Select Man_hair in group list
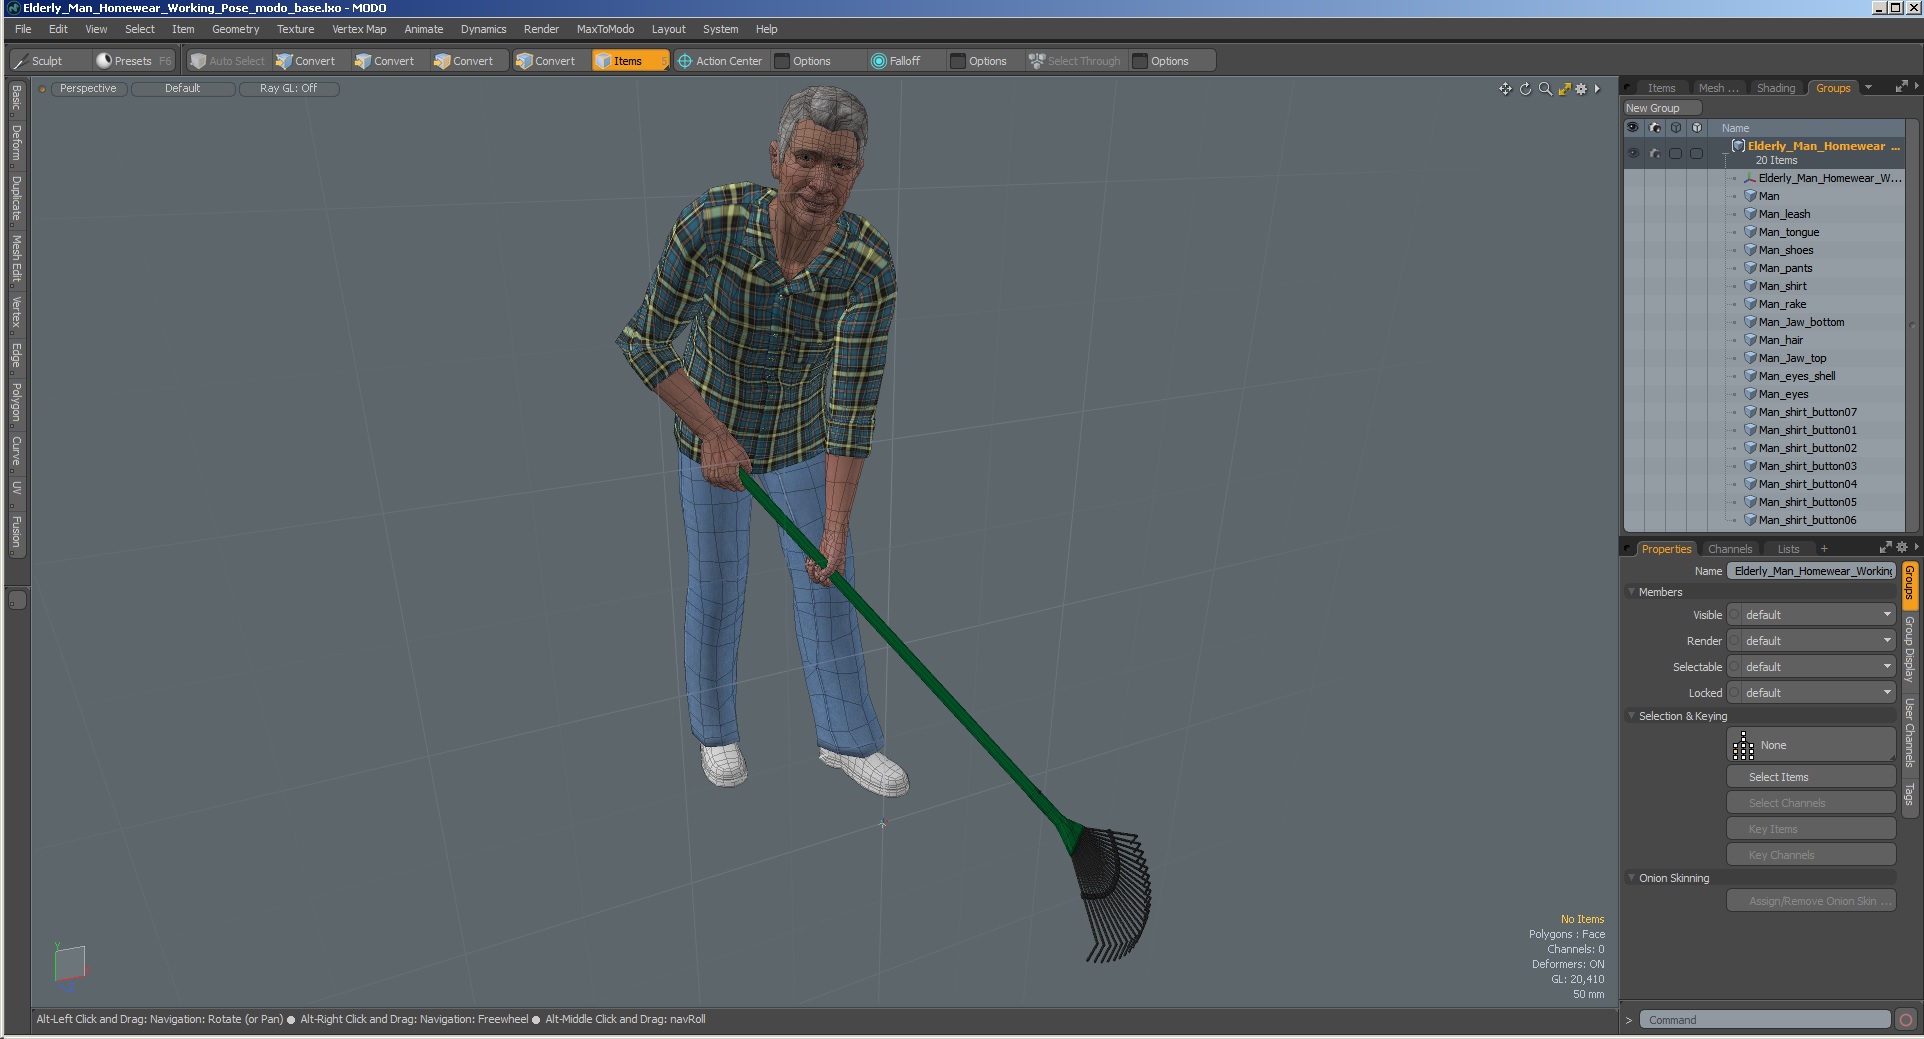The width and height of the screenshot is (1924, 1039). [x=1780, y=340]
